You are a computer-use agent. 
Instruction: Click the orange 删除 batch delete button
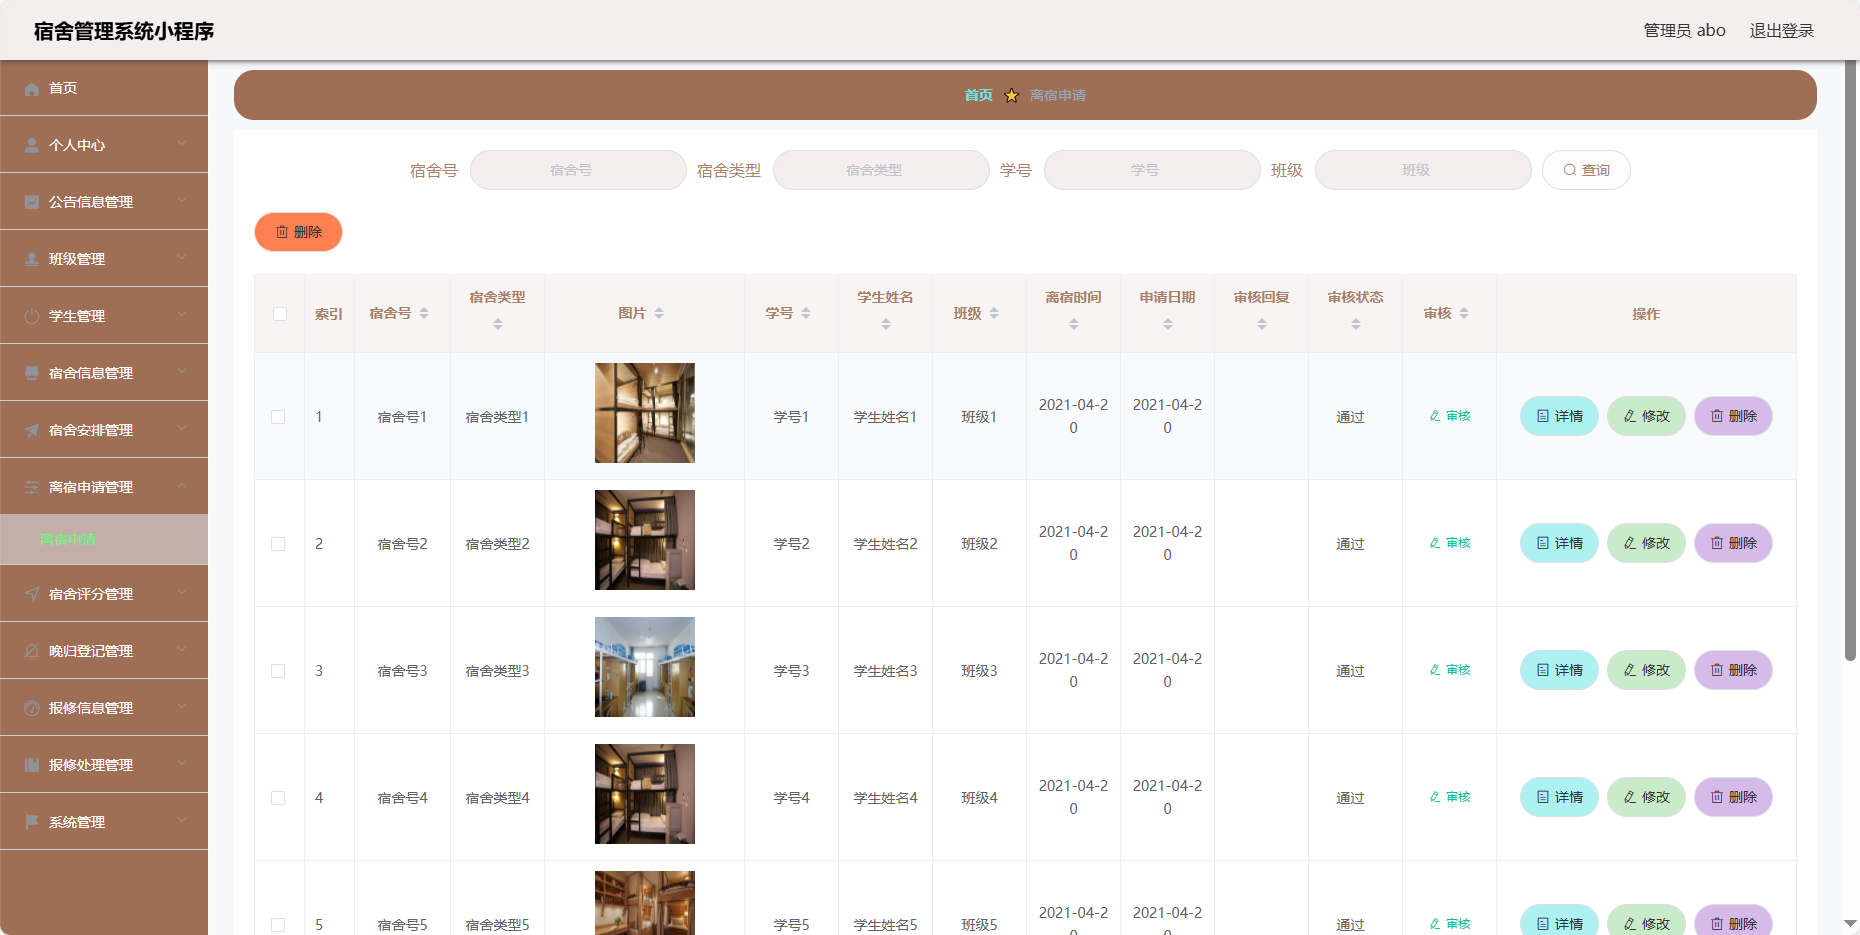[298, 232]
